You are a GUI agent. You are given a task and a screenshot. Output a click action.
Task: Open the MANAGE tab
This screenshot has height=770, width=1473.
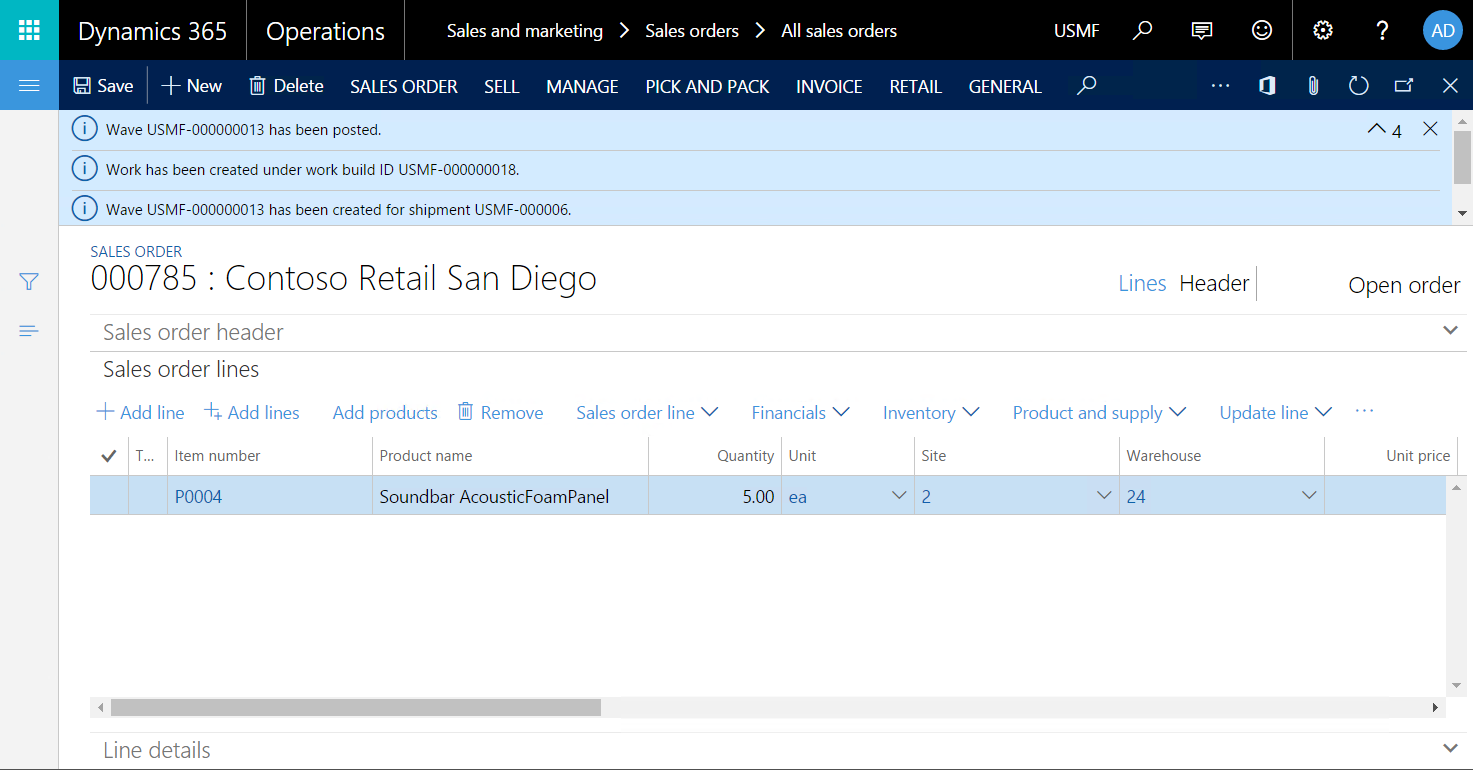[x=582, y=87]
